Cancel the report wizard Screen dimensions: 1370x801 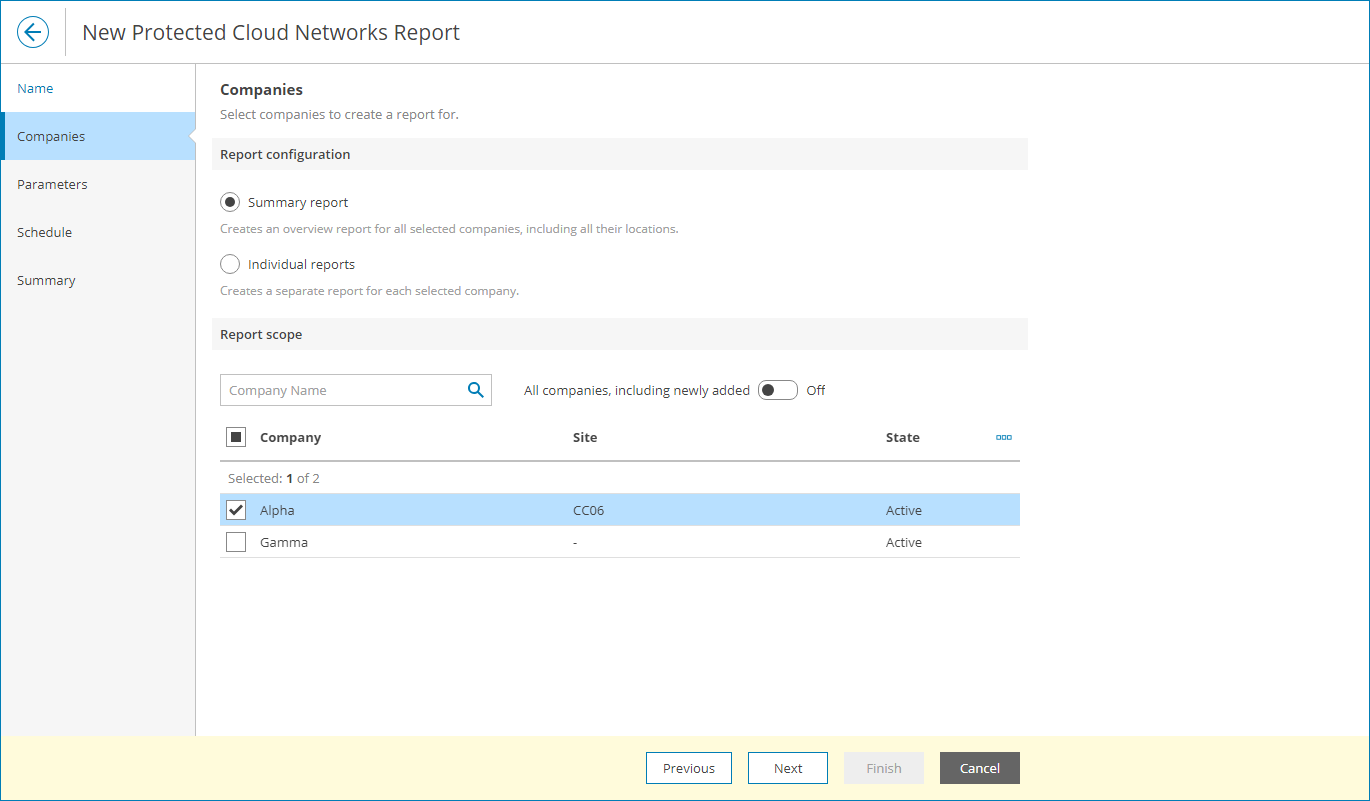click(980, 768)
